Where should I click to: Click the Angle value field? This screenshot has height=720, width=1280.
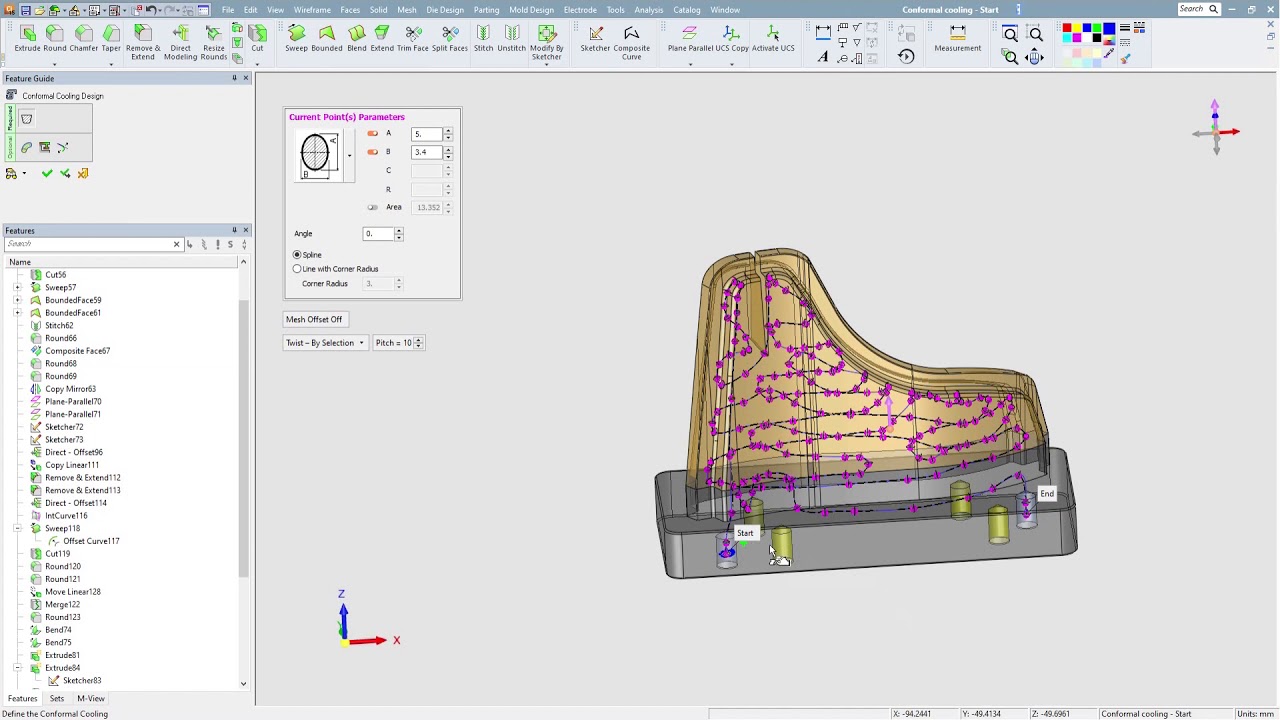(x=378, y=234)
